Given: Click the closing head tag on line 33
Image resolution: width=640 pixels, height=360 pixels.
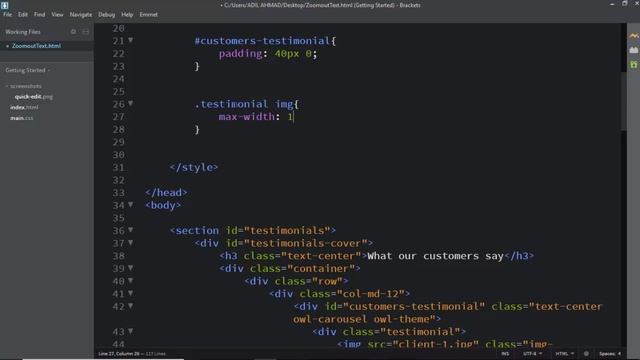Looking at the screenshot, I should (166, 193).
